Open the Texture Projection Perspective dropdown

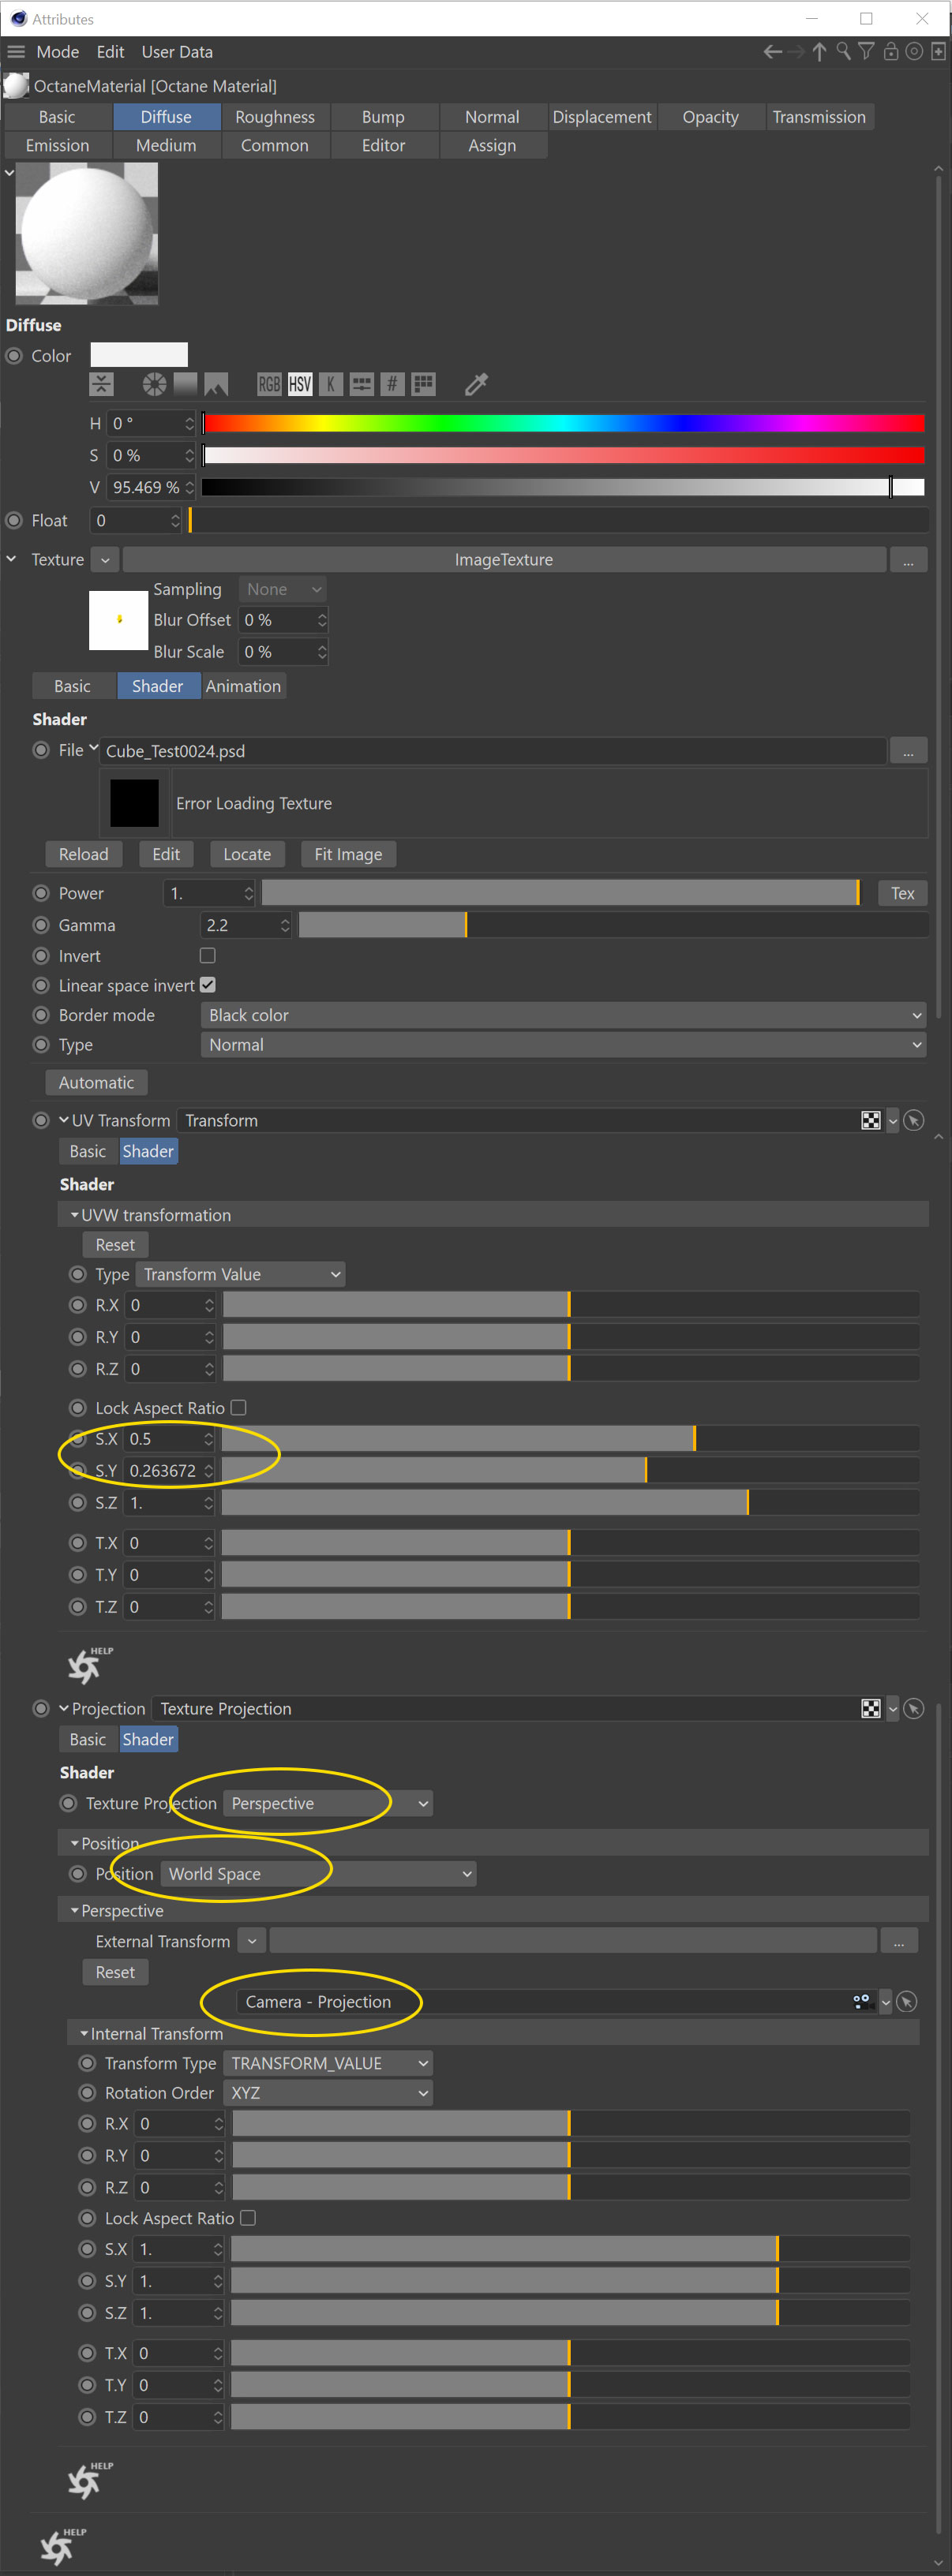click(x=328, y=1803)
